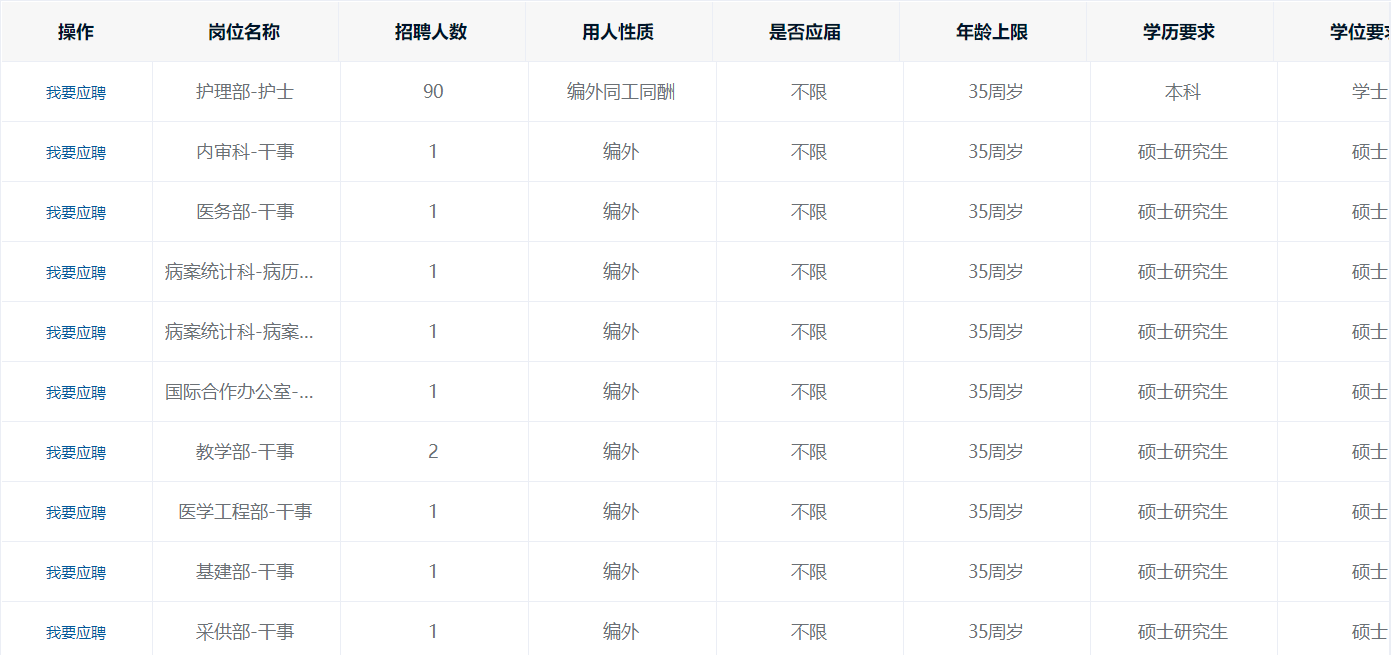Click the 招聘人数 column header
This screenshot has width=1396, height=655.
[x=431, y=32]
